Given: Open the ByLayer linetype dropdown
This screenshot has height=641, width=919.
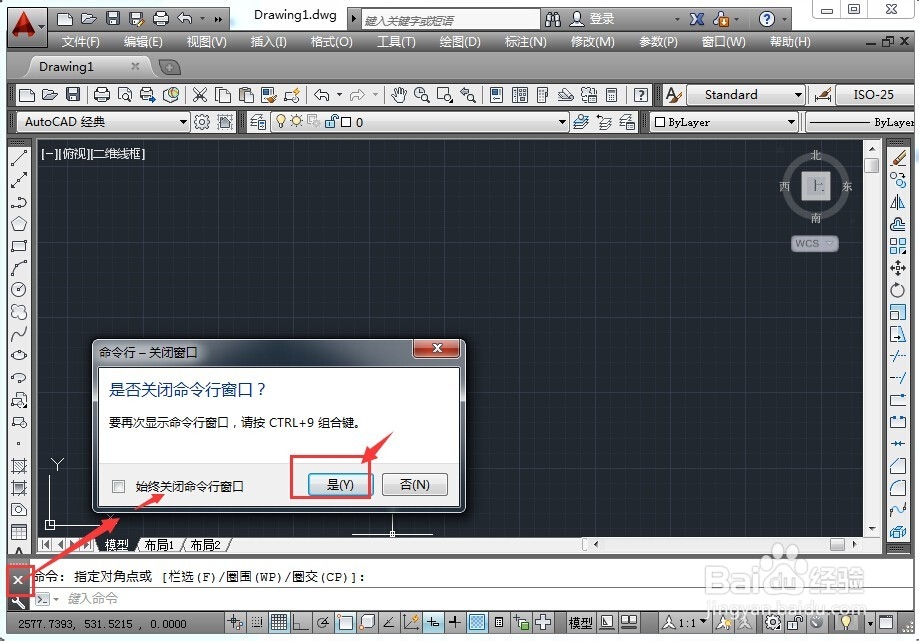Looking at the screenshot, I should coord(860,122).
